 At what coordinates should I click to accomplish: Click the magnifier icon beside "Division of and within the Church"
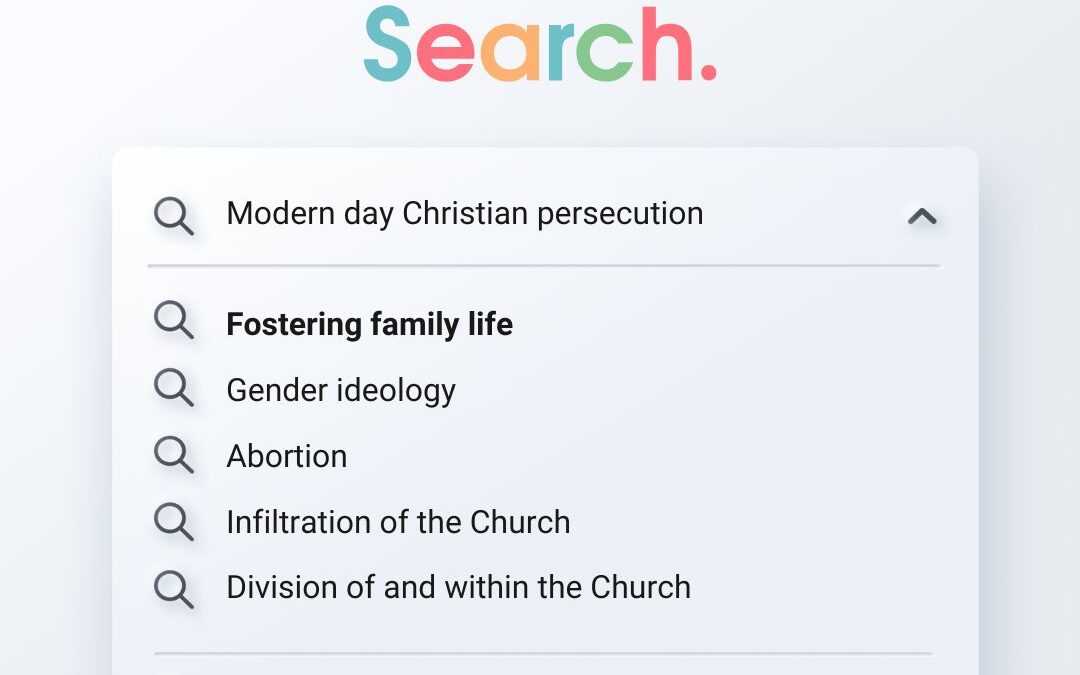pyautogui.click(x=175, y=588)
